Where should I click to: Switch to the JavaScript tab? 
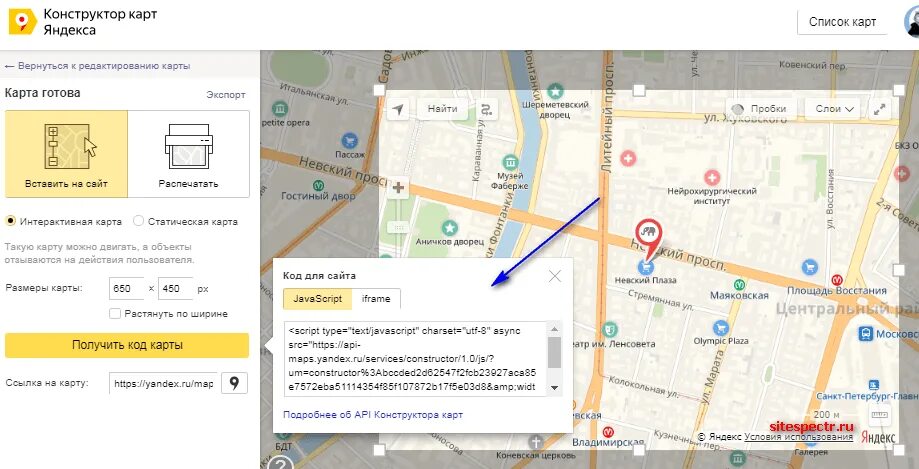point(317,298)
